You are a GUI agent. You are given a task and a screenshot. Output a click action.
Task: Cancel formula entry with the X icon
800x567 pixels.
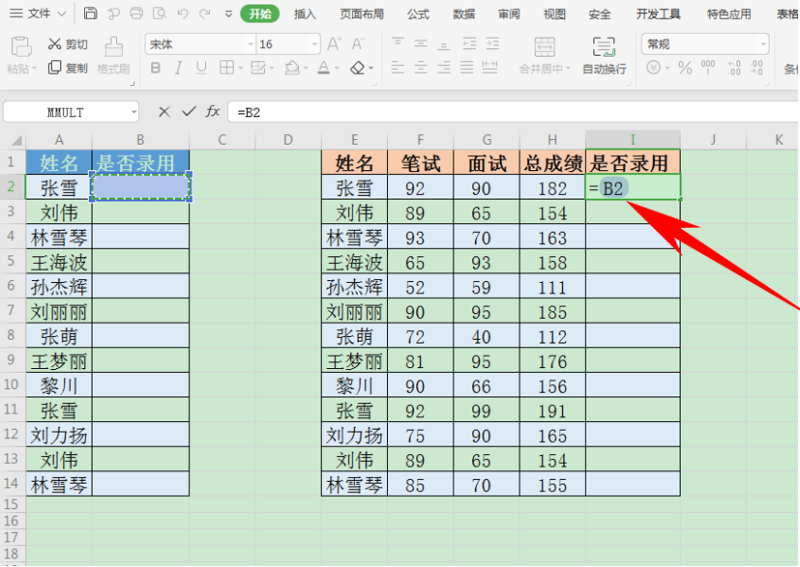coord(164,112)
